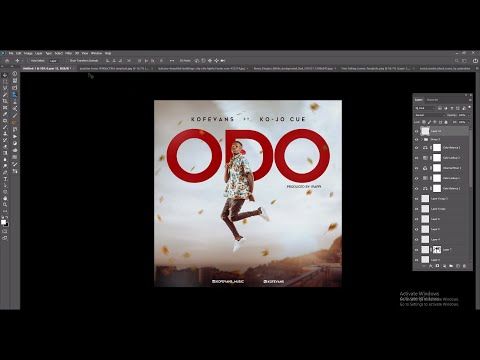Click the new adjustment layer icon
Viewport: 480px width, 360px height.
click(x=444, y=266)
